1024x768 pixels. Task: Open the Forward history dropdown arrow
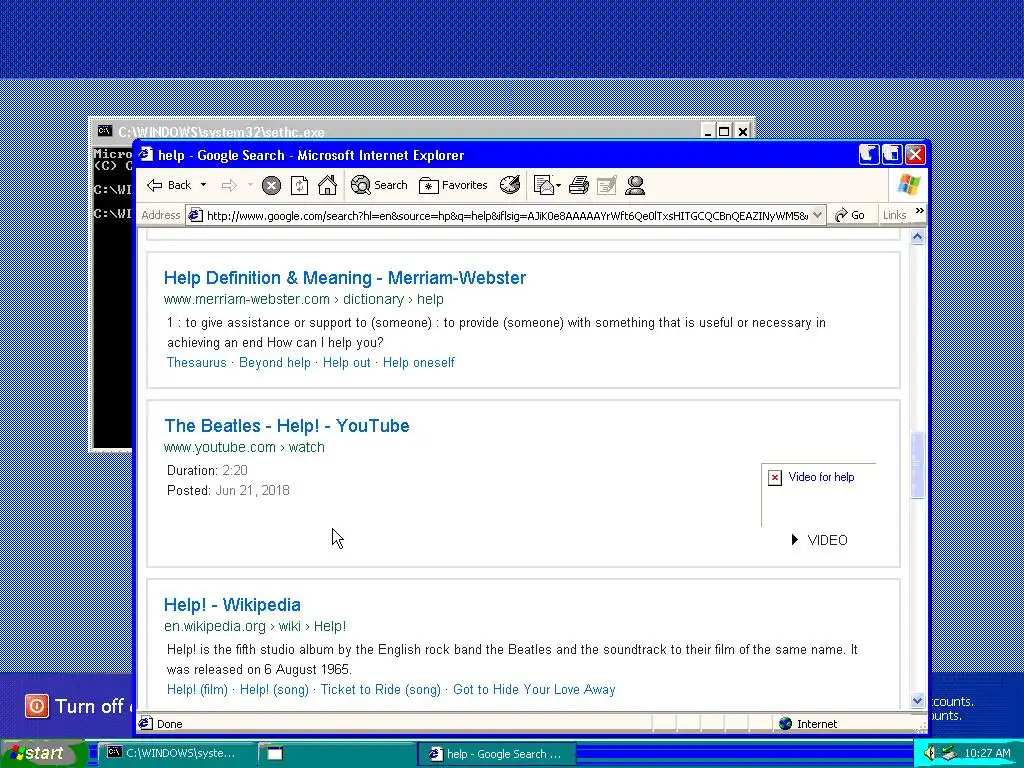(250, 185)
